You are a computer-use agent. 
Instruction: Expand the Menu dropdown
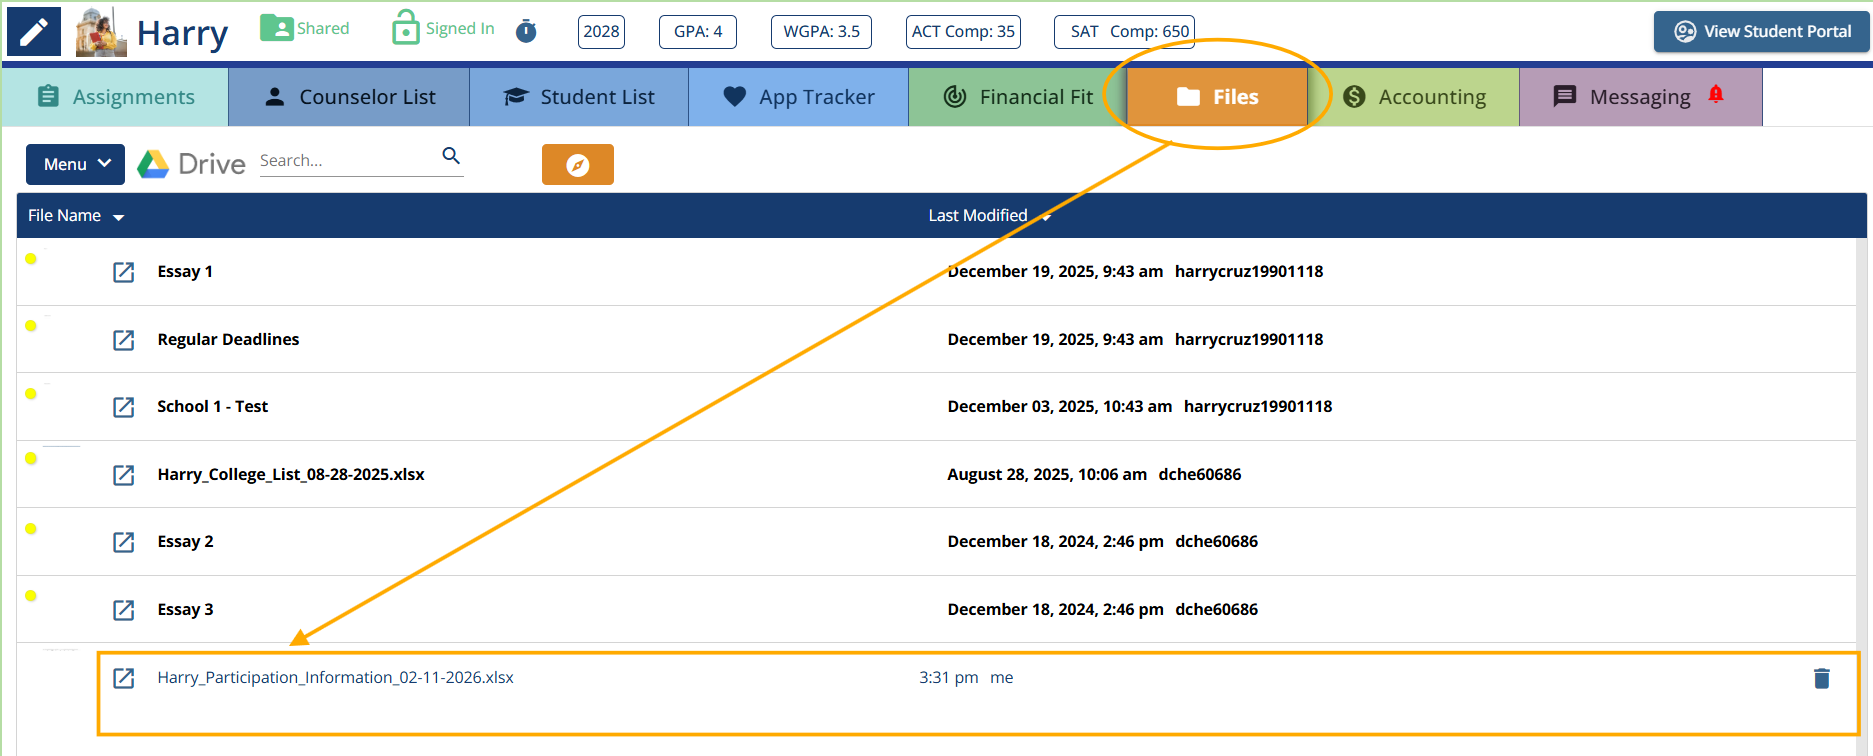click(x=76, y=165)
